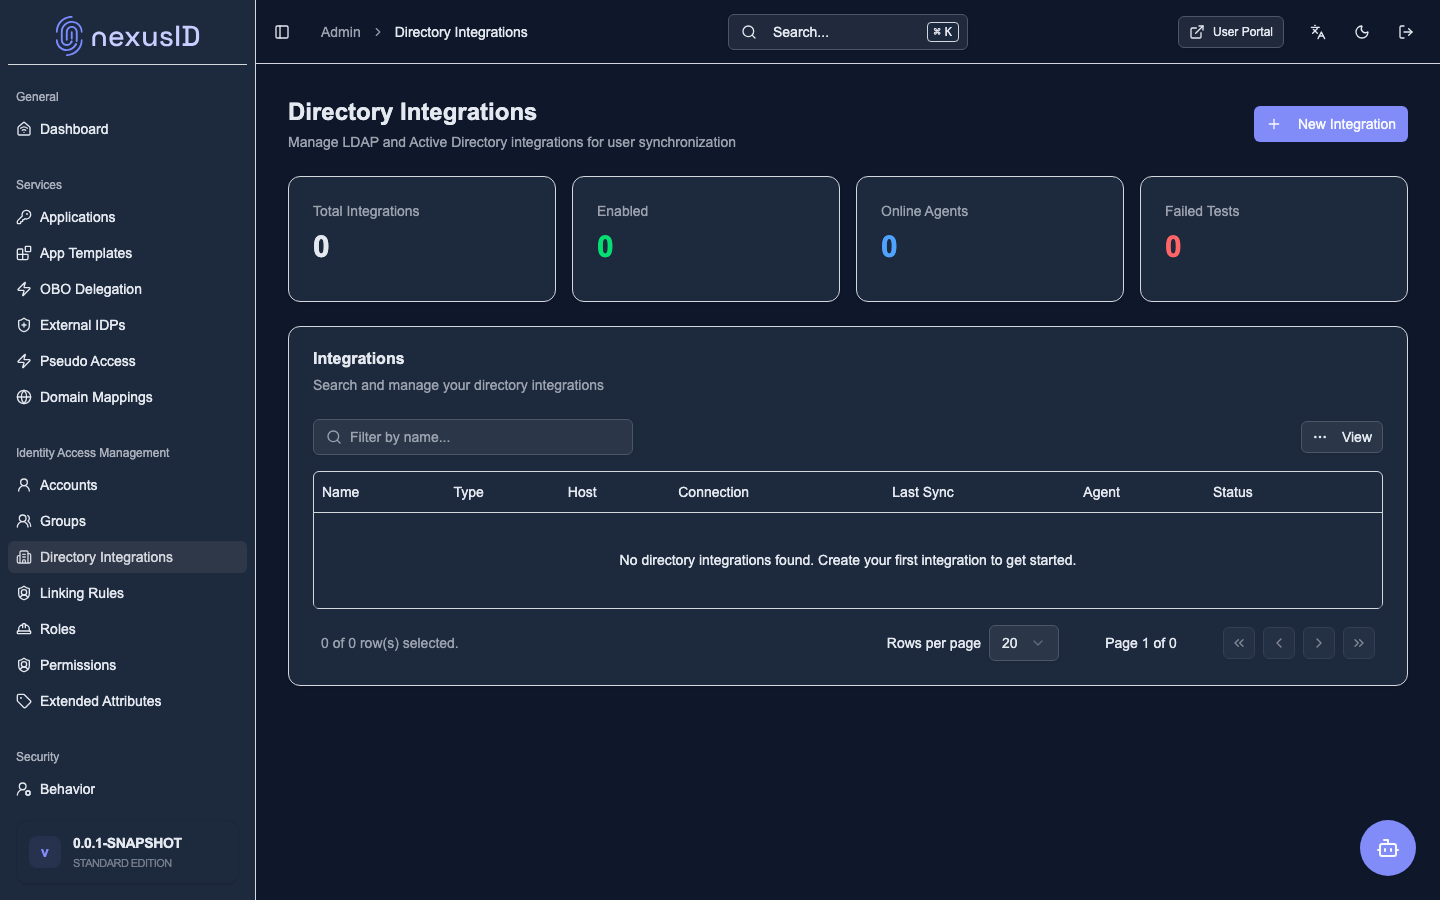This screenshot has width=1440, height=900.
Task: Click the App Templates icon
Action: pos(24,253)
